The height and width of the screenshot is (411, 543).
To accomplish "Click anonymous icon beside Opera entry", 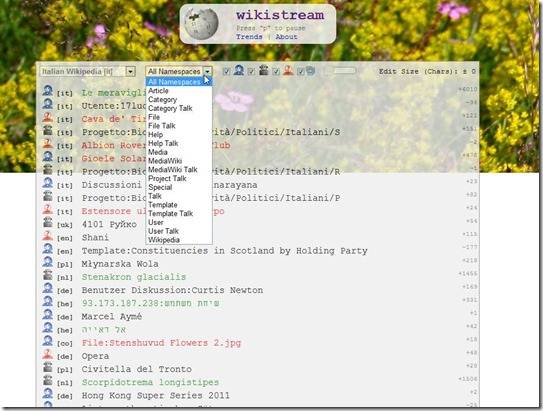I will point(47,354).
